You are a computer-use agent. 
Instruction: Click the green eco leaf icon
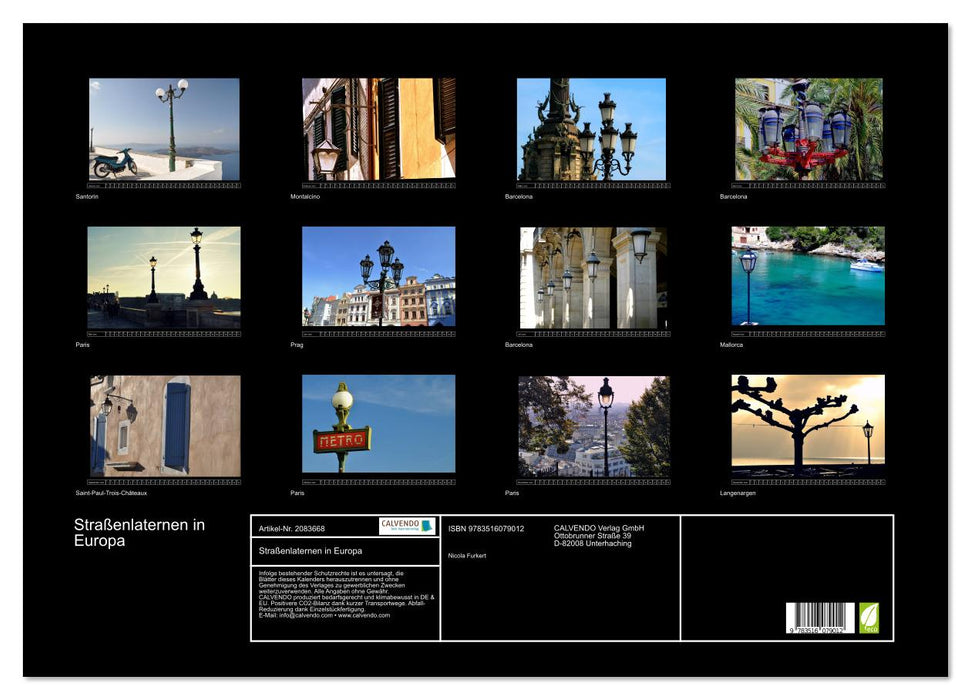tap(869, 618)
